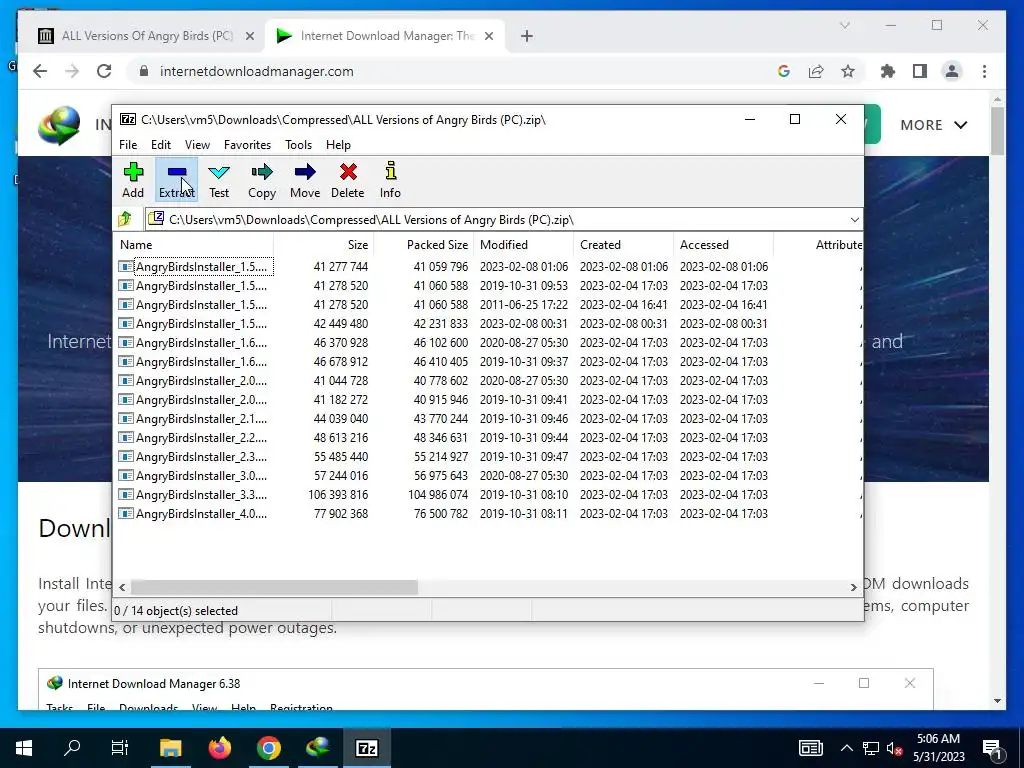Open Windows taskbar search

pyautogui.click(x=72, y=748)
